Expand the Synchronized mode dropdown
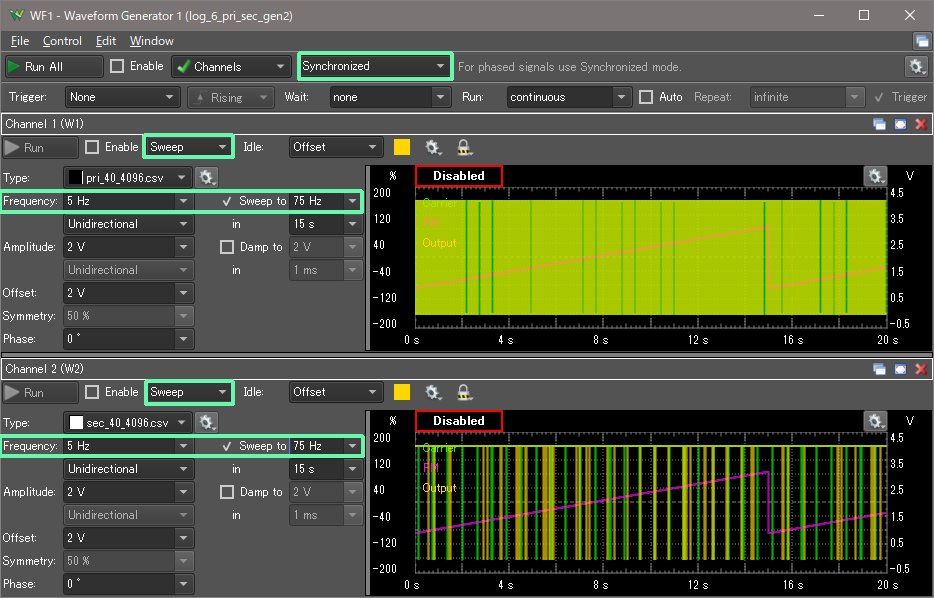The height and width of the screenshot is (598, 934). tap(375, 66)
